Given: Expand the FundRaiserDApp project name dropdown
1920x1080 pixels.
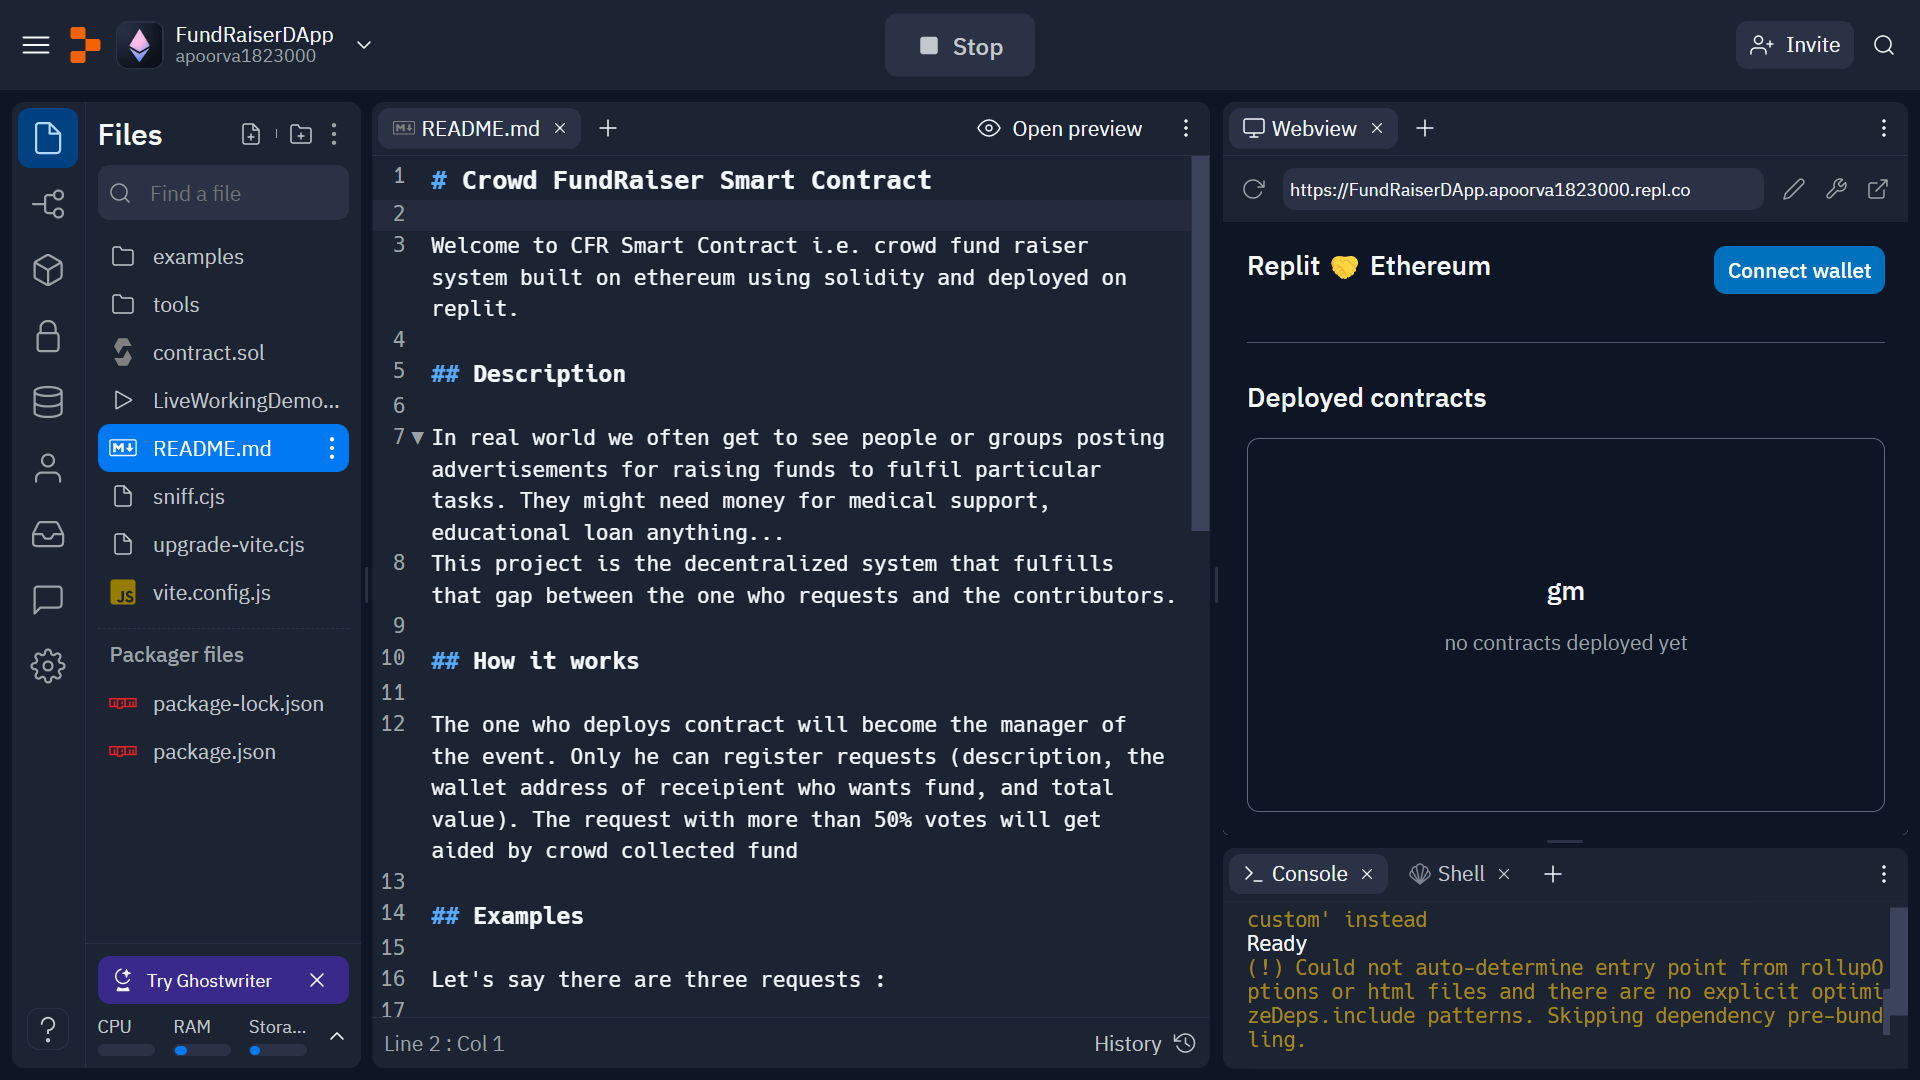Looking at the screenshot, I should coord(364,45).
